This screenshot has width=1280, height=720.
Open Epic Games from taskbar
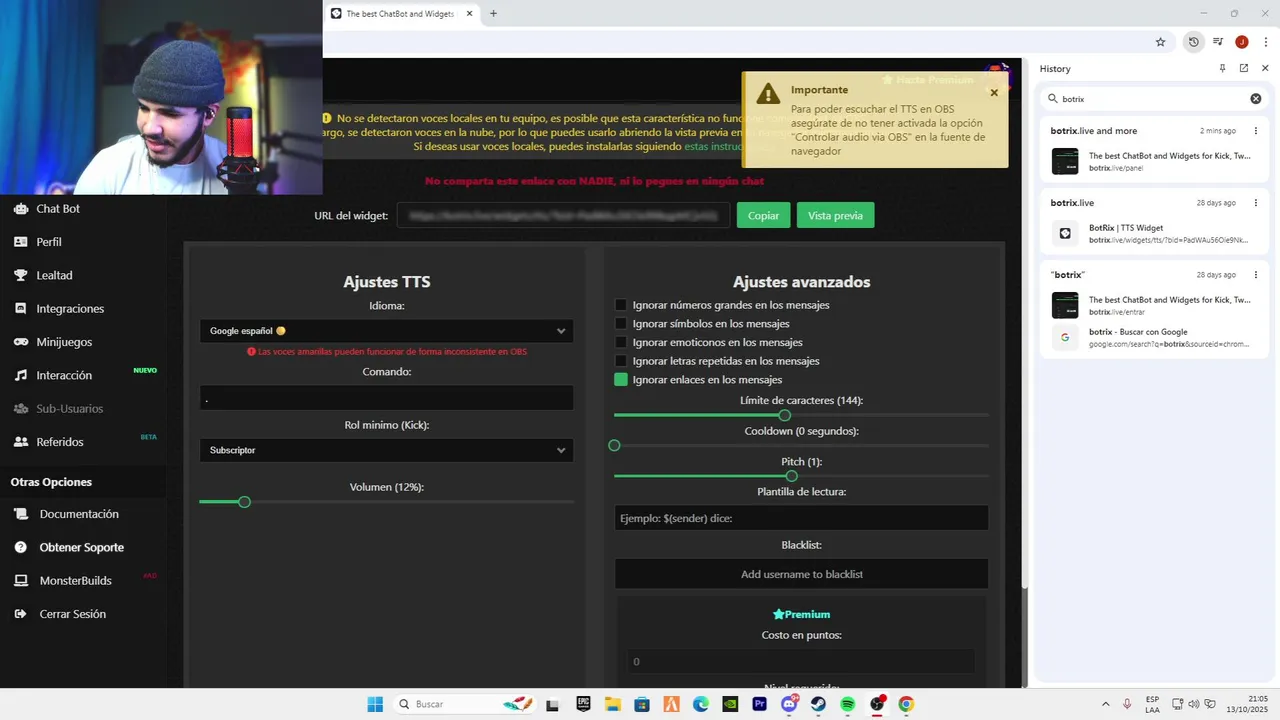click(x=583, y=704)
